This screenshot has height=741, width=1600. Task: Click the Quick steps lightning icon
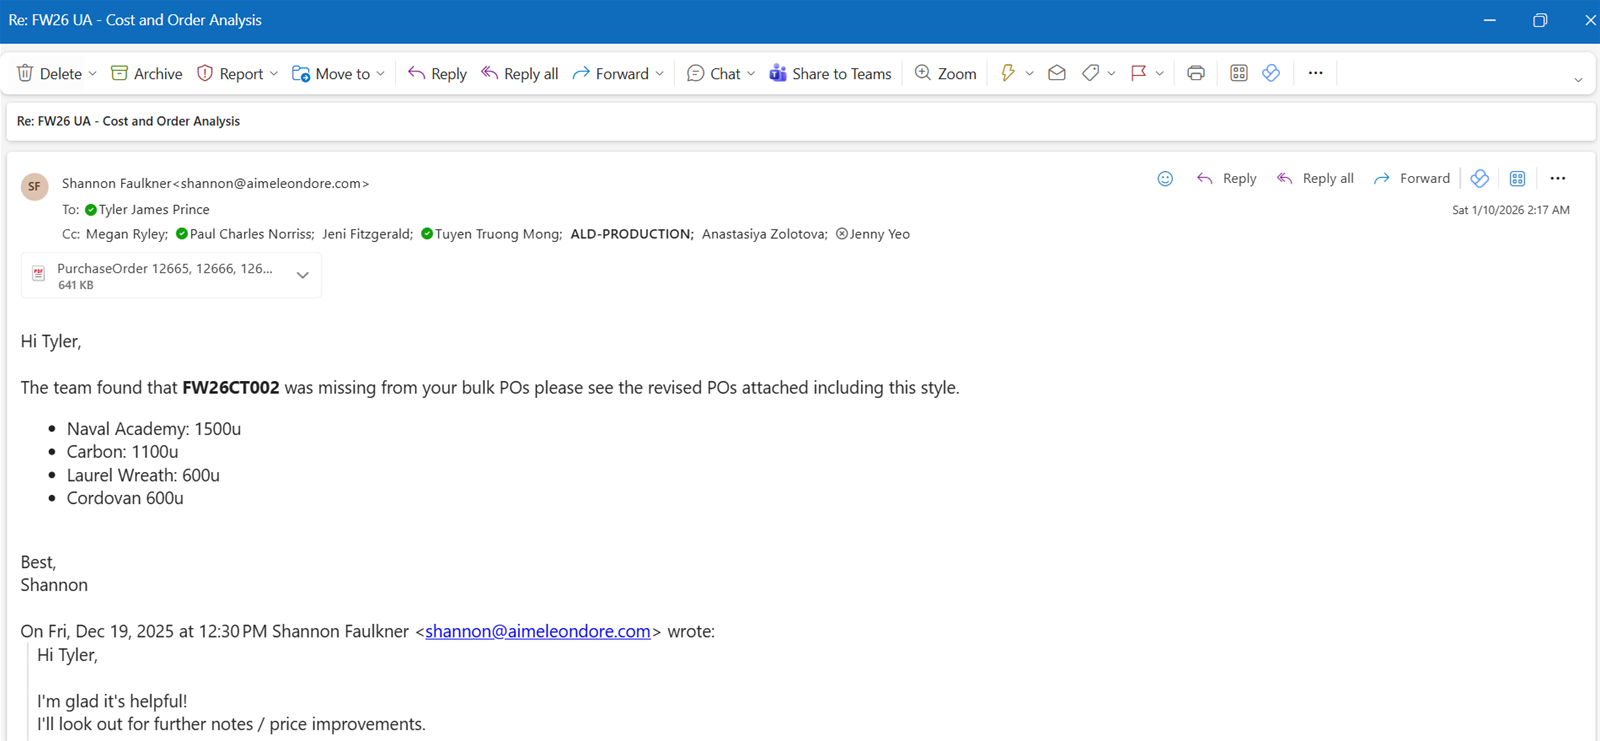pyautogui.click(x=1008, y=73)
